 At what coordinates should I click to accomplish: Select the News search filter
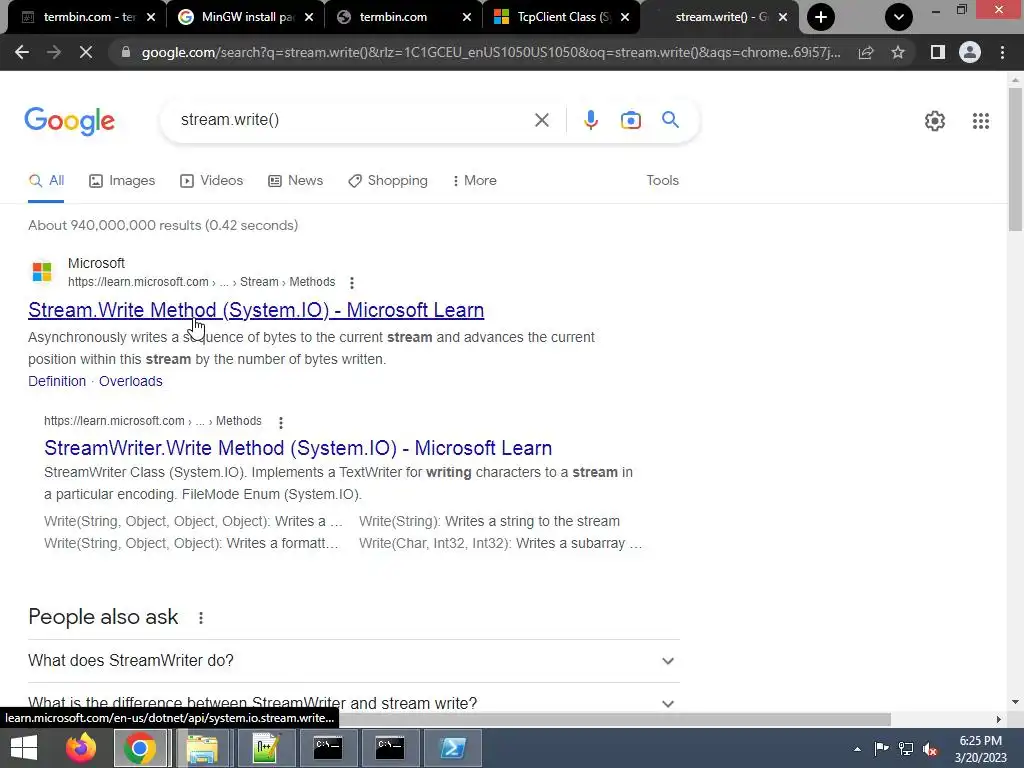(295, 181)
